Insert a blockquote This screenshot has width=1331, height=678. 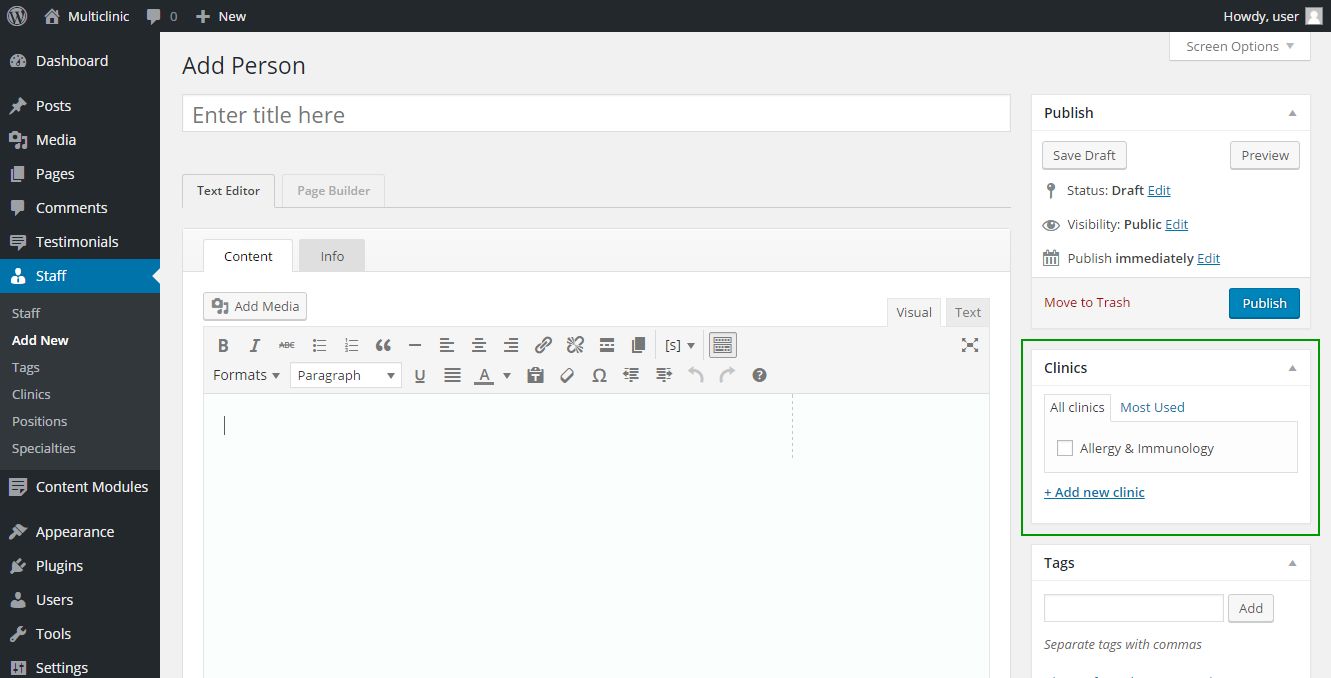[383, 345]
